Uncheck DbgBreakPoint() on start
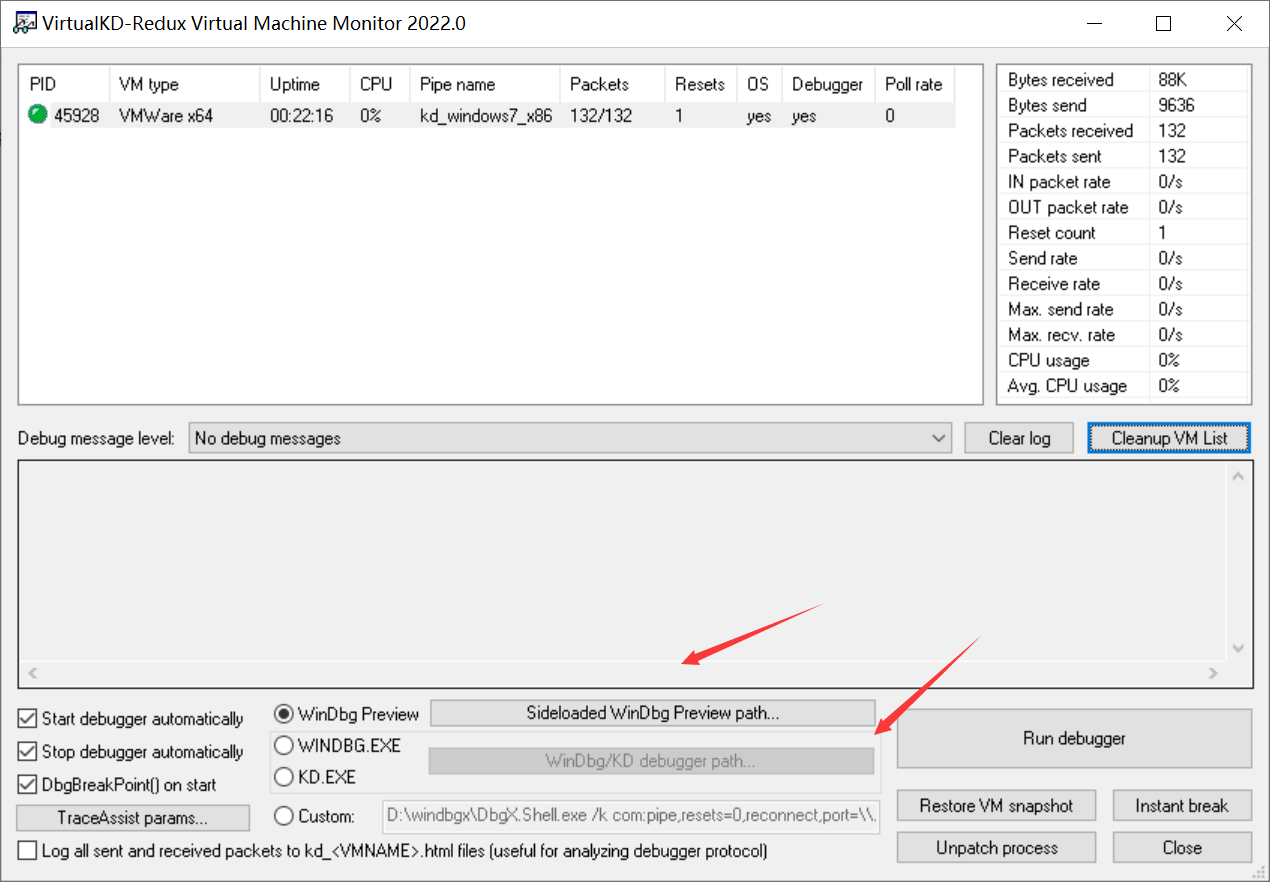 28,785
